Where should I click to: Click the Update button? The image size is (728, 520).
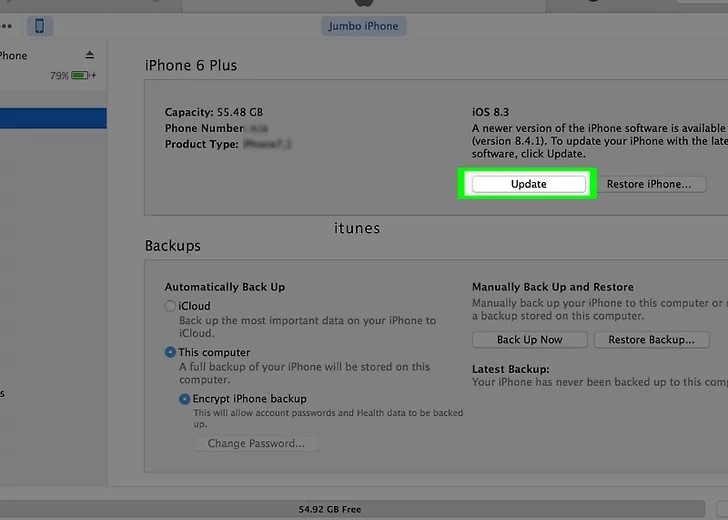[x=528, y=184]
